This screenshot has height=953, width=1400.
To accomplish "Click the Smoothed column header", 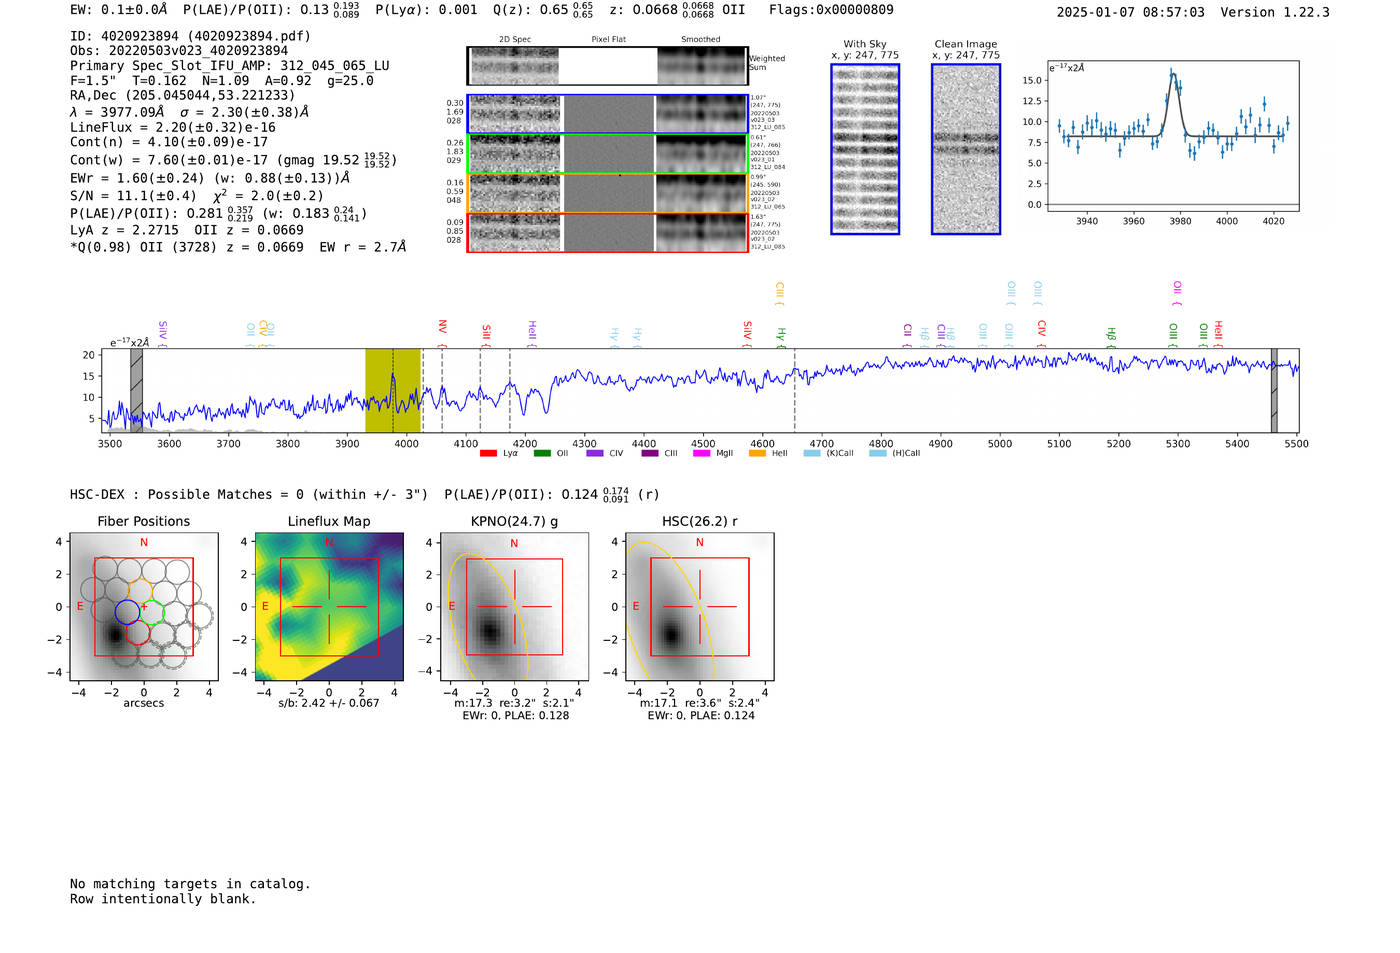I will pyautogui.click(x=700, y=40).
